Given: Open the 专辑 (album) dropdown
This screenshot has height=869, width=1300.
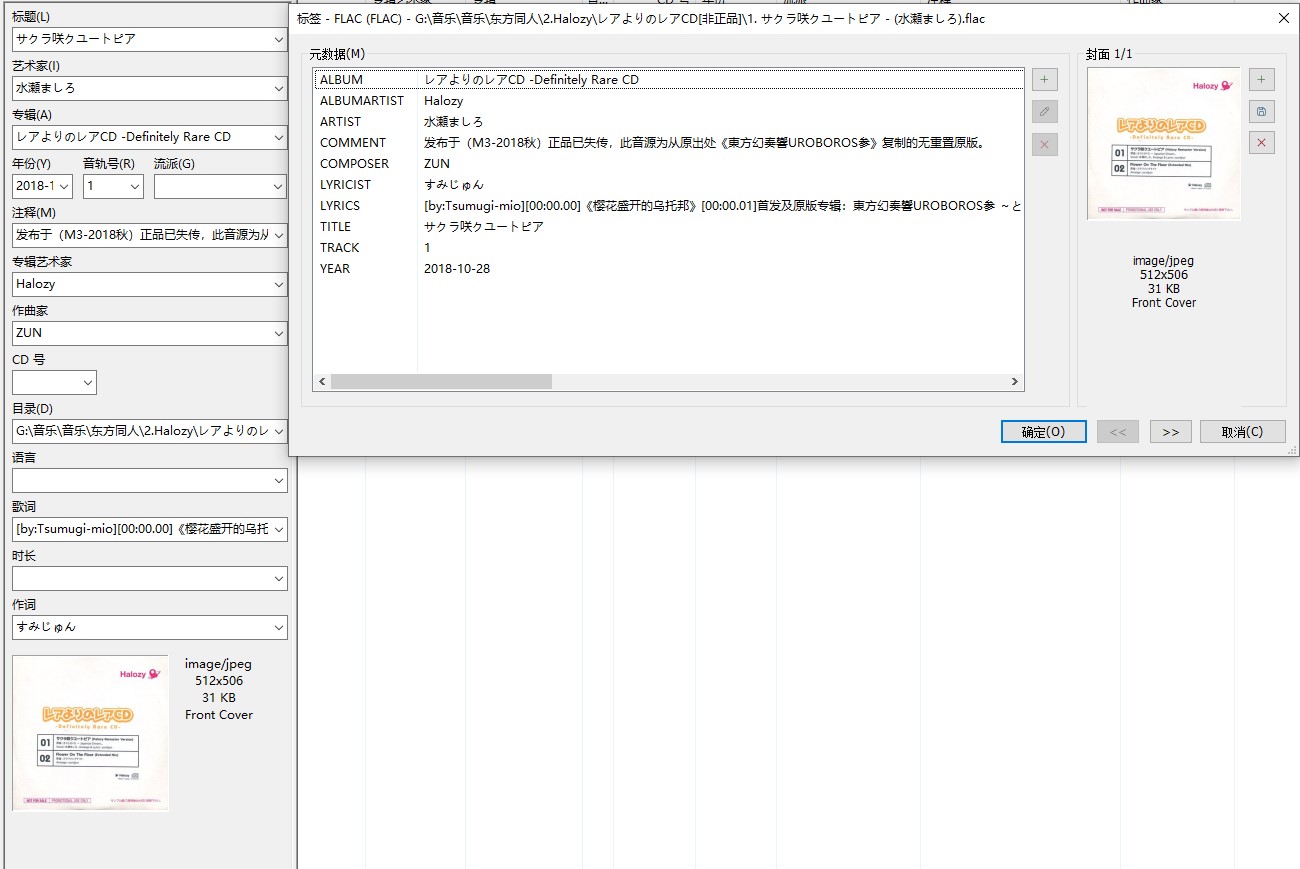Looking at the screenshot, I should click(278, 137).
